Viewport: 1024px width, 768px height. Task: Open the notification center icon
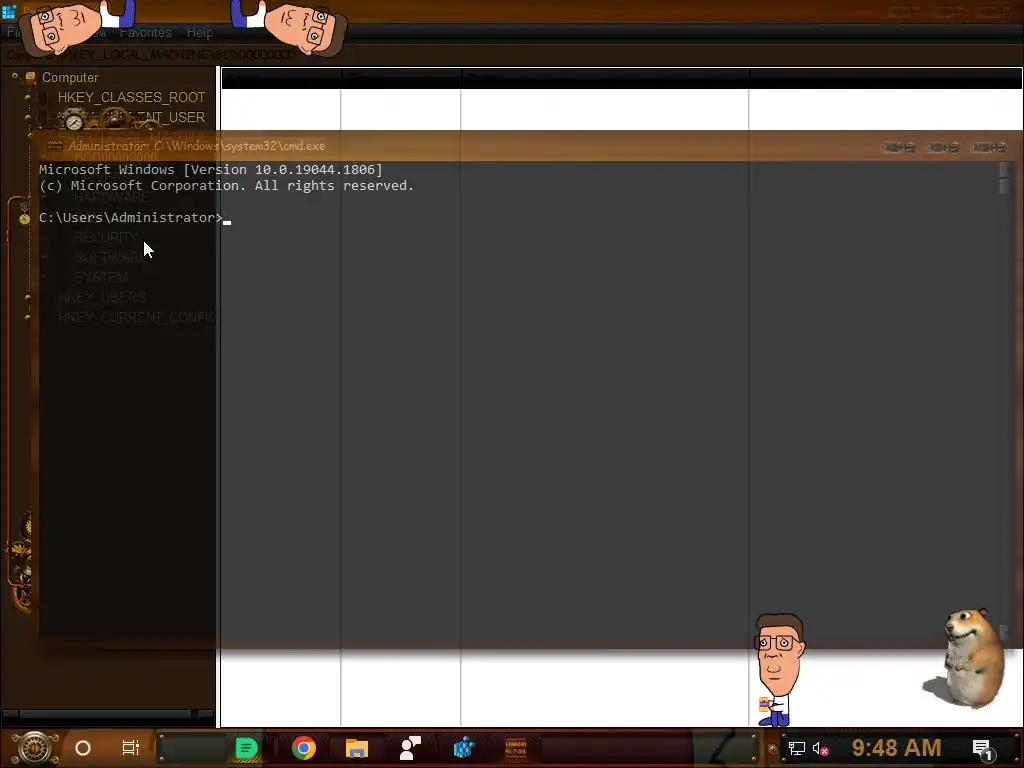pyautogui.click(x=983, y=749)
